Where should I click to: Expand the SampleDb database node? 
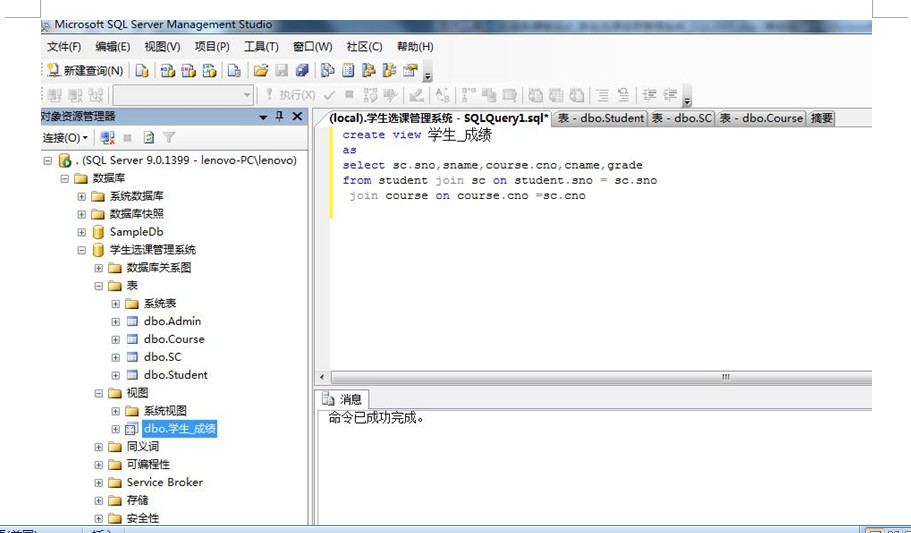click(81, 232)
